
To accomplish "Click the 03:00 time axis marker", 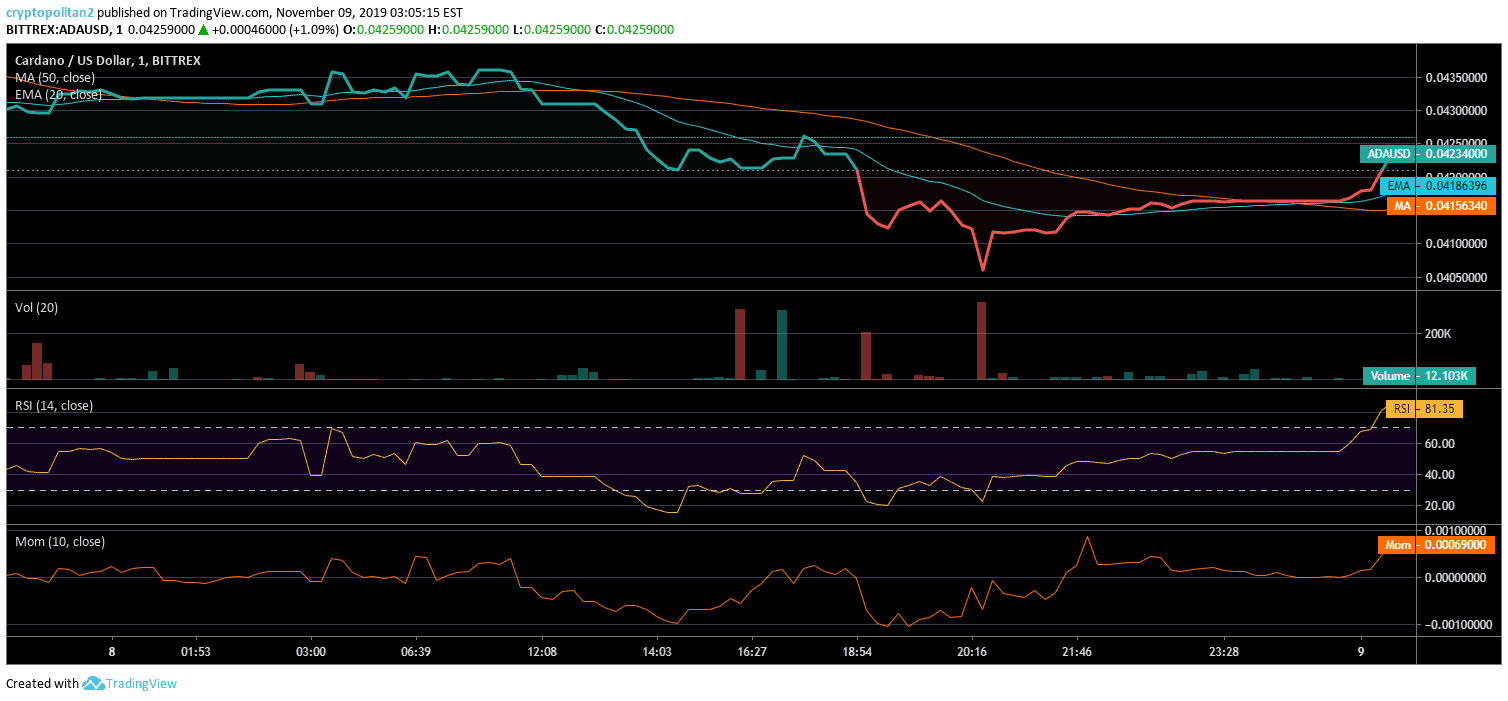I will 311,650.
